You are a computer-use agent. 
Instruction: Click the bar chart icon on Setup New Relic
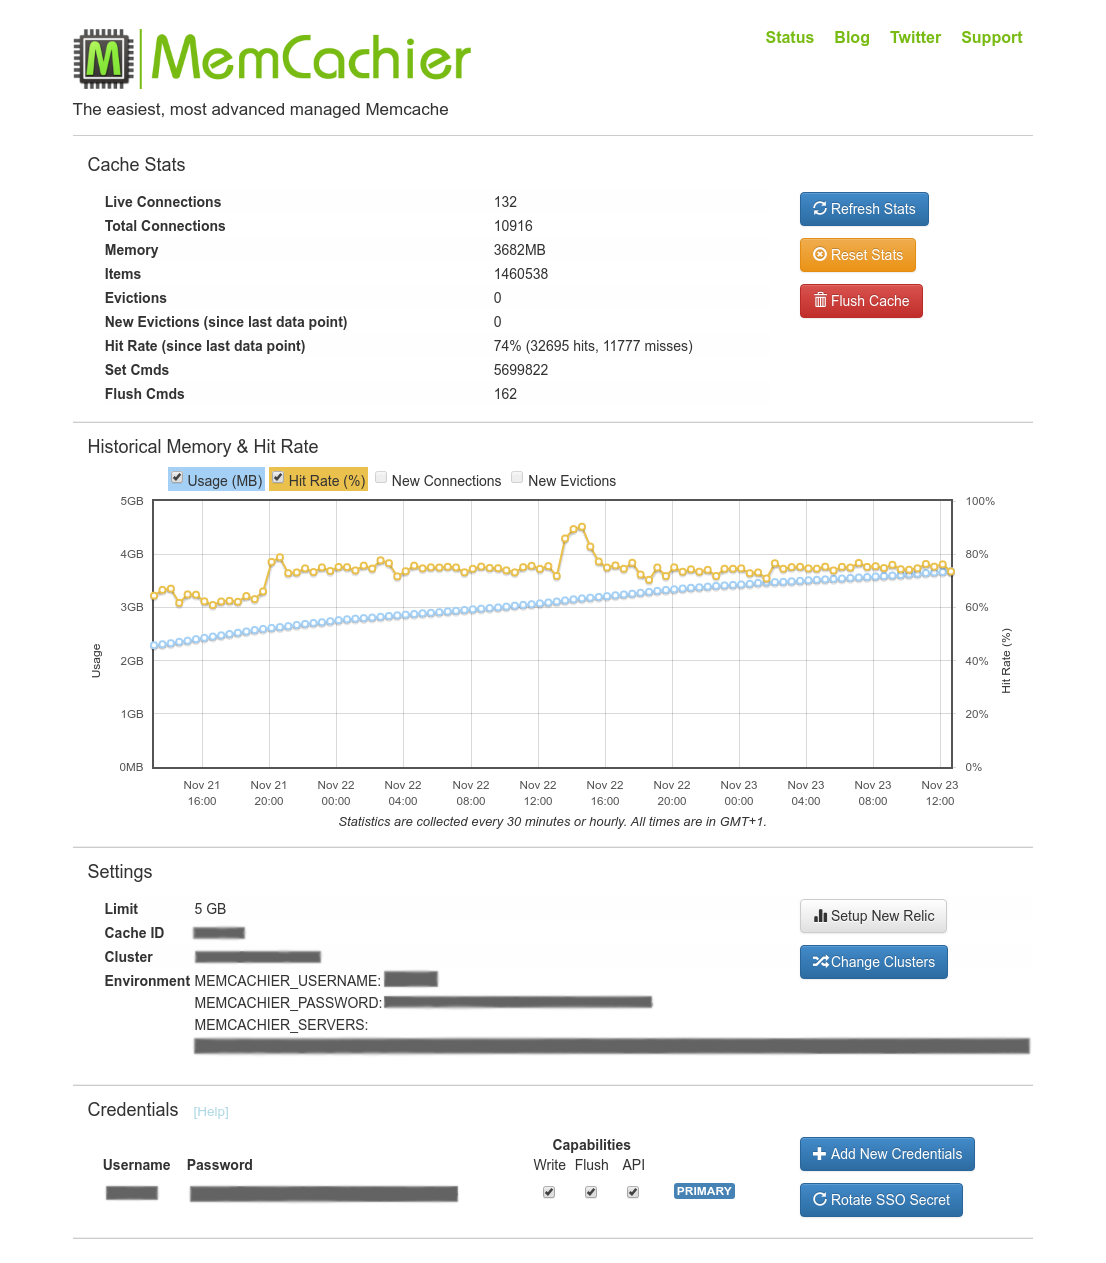pos(820,916)
